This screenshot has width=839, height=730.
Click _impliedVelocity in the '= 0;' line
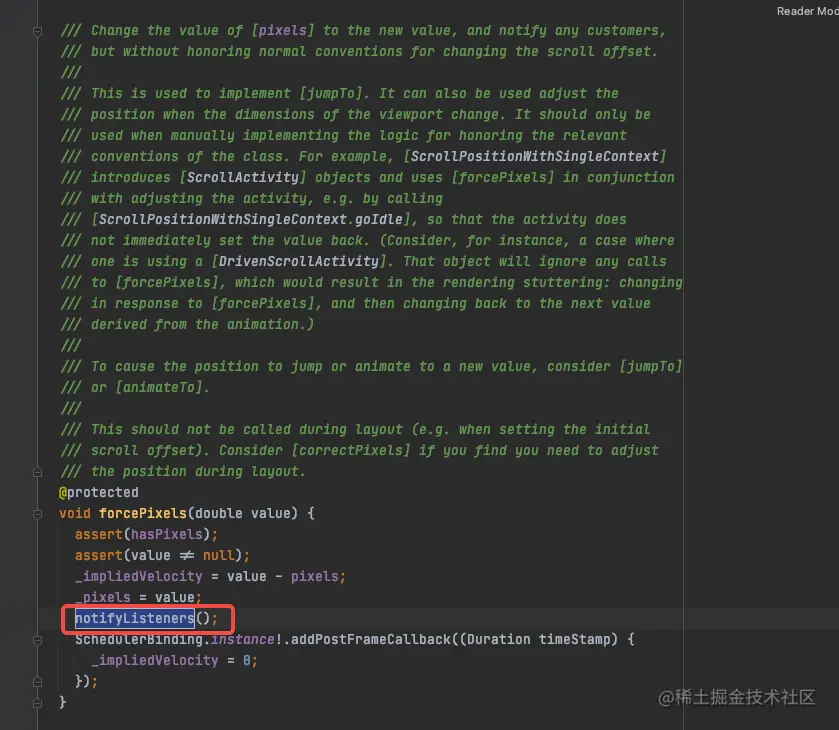pyautogui.click(x=155, y=660)
